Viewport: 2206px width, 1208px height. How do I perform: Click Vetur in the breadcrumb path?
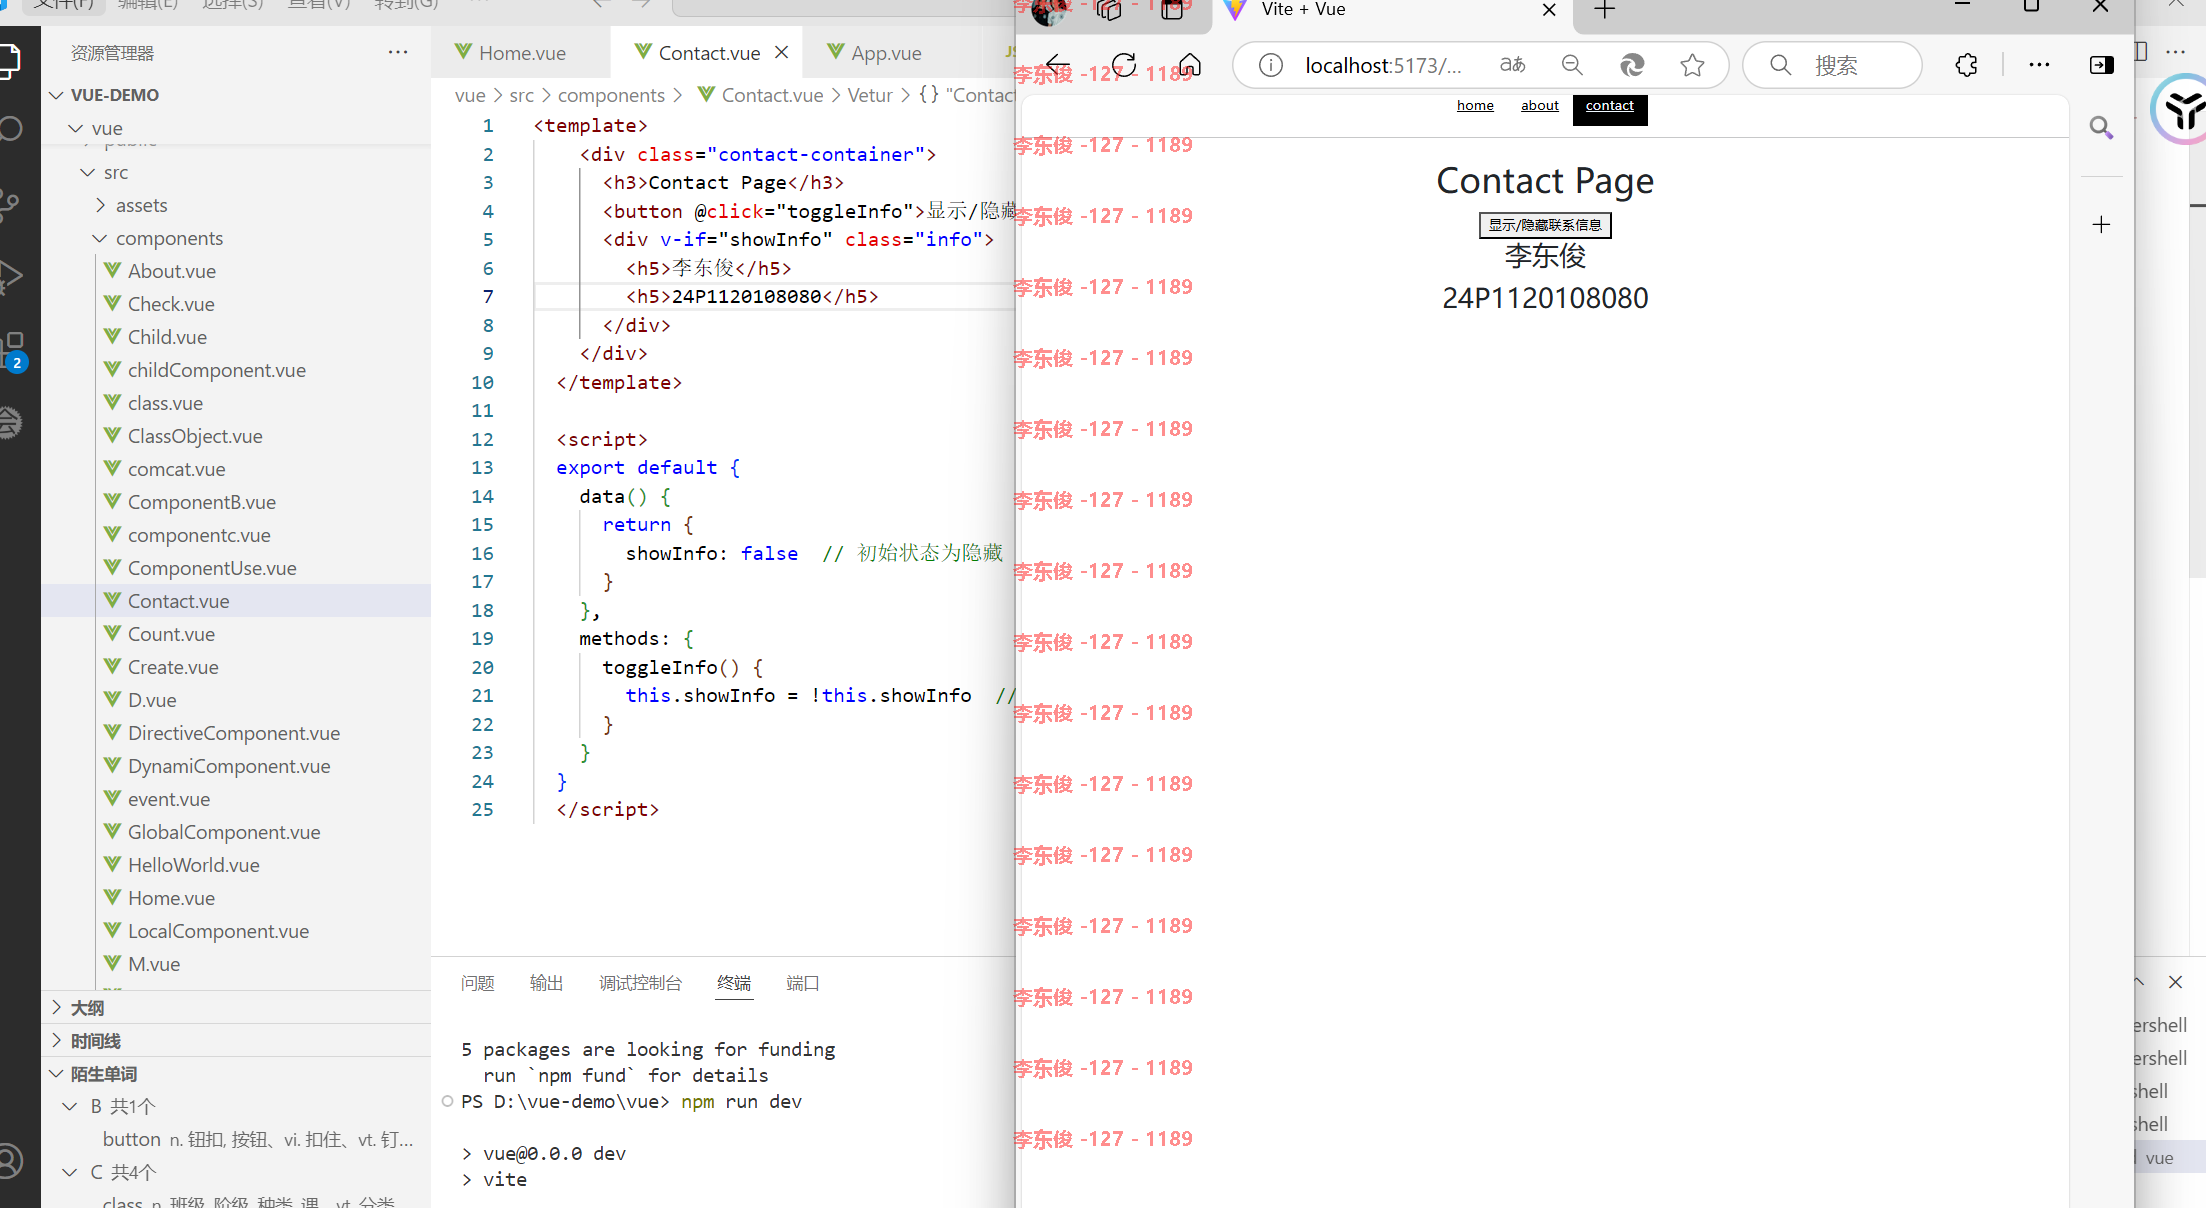pyautogui.click(x=870, y=95)
